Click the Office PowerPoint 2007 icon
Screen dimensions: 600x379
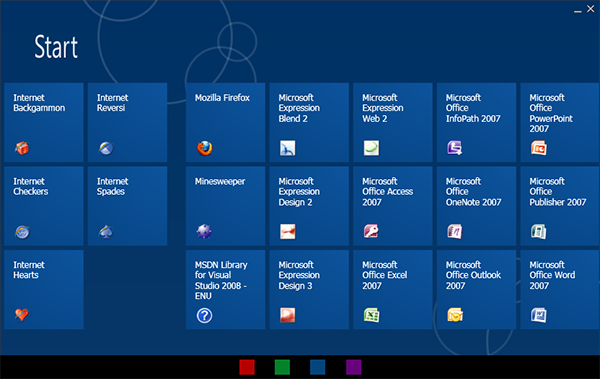point(539,148)
